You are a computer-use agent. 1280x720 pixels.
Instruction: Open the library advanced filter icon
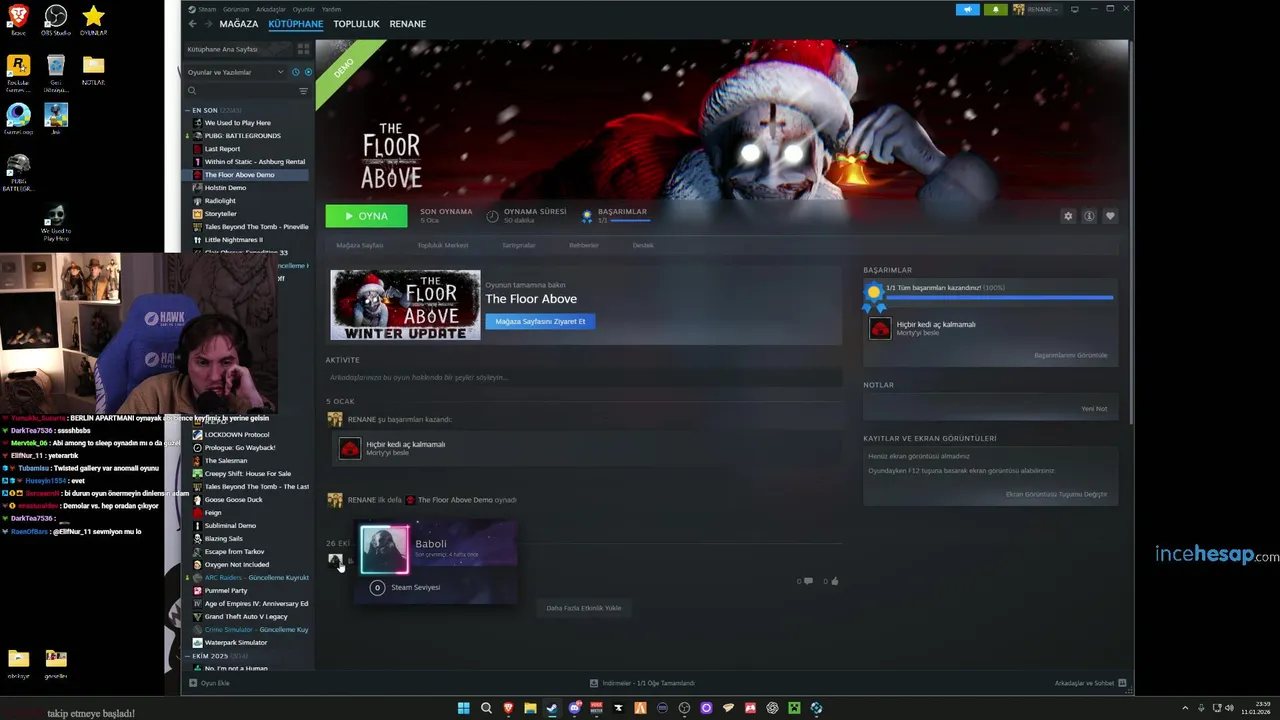click(303, 91)
